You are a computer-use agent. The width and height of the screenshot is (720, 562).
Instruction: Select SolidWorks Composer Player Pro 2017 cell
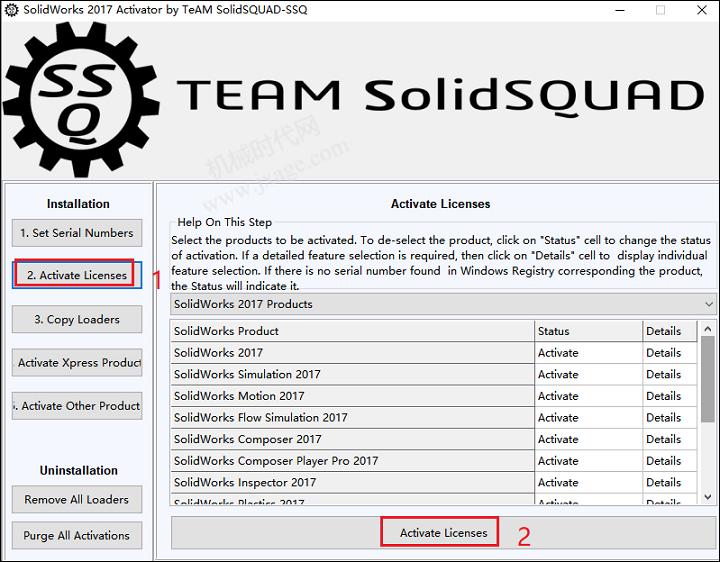coord(352,461)
